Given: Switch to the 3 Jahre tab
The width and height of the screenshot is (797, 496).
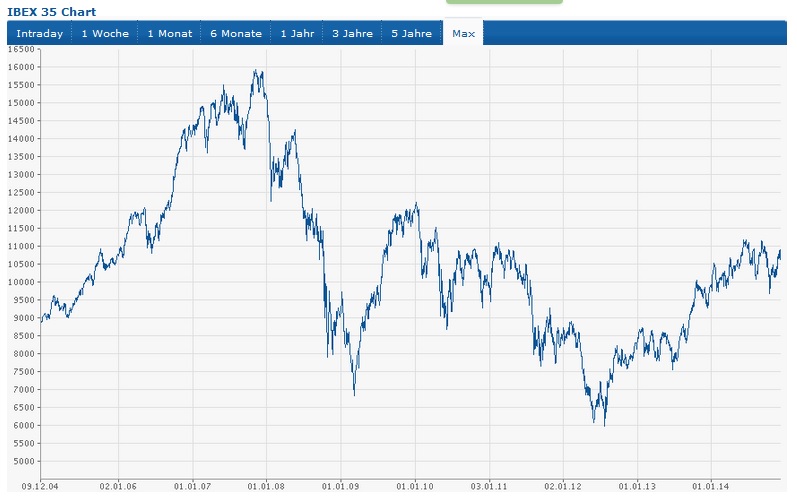Looking at the screenshot, I should [x=352, y=34].
